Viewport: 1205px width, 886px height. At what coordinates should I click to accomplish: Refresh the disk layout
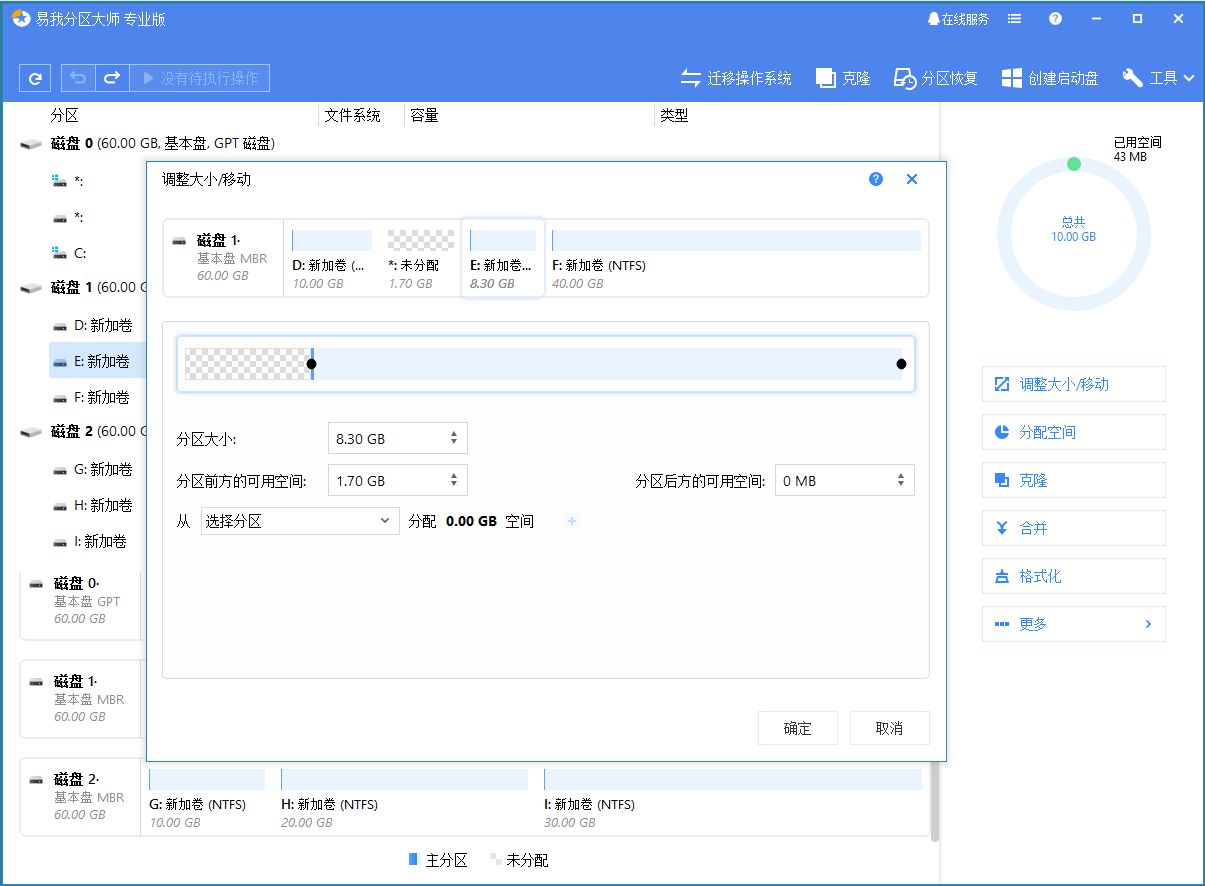(x=35, y=77)
